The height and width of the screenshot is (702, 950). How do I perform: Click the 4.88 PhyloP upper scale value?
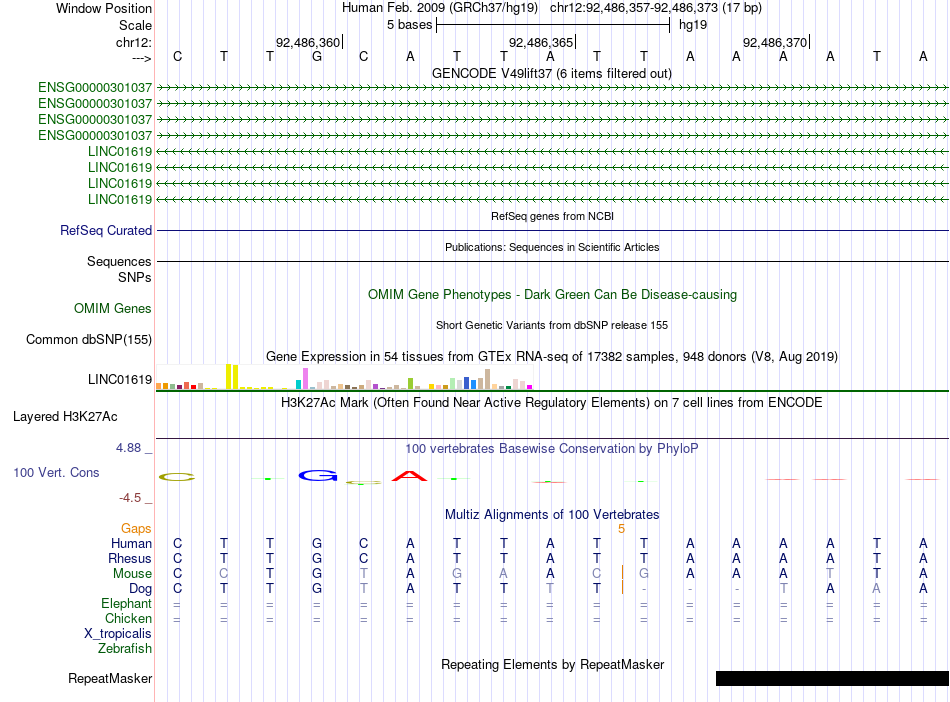128,448
